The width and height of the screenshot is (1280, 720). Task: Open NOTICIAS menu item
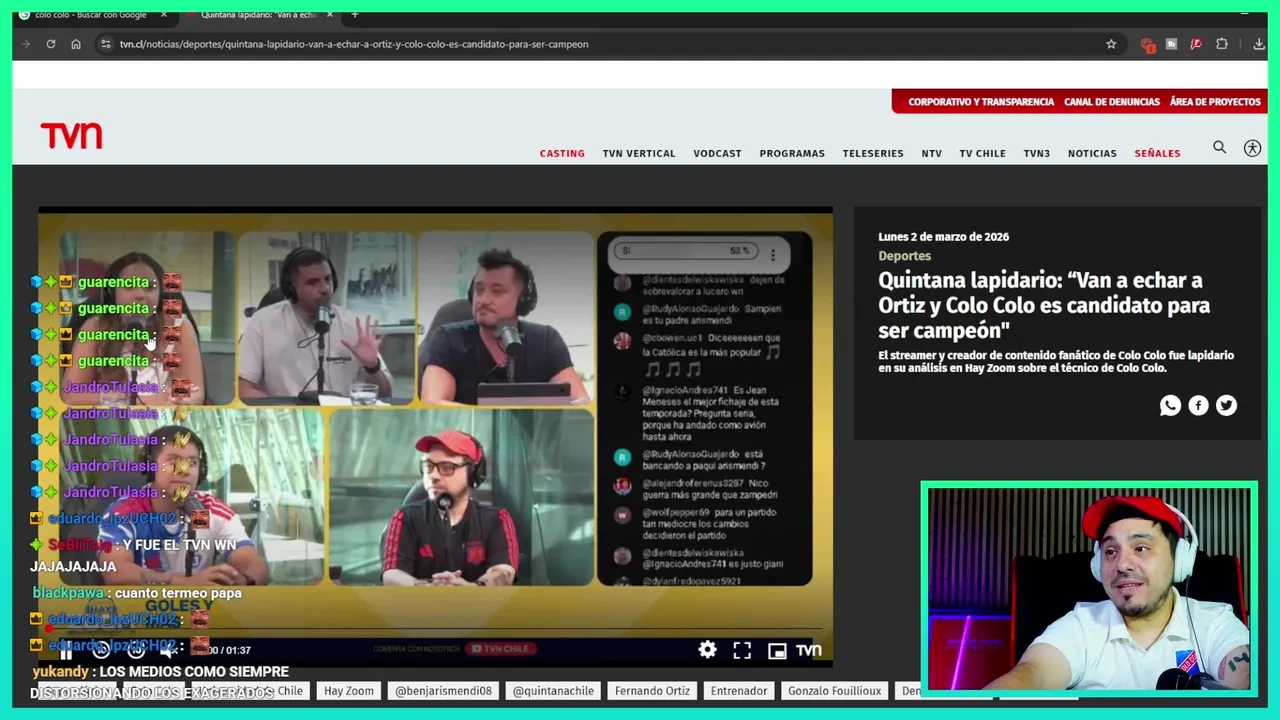tap(1092, 153)
